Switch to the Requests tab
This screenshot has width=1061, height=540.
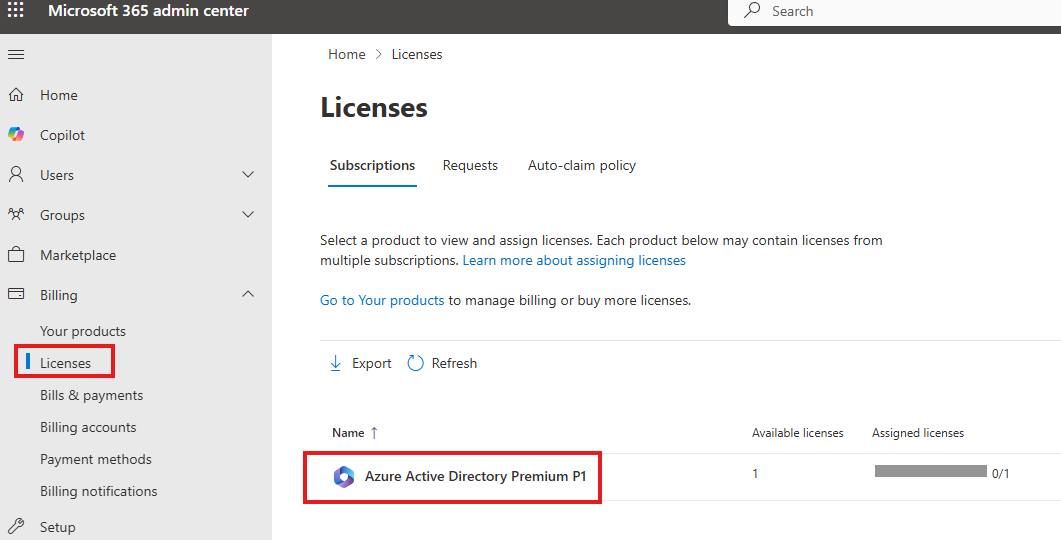click(x=470, y=166)
